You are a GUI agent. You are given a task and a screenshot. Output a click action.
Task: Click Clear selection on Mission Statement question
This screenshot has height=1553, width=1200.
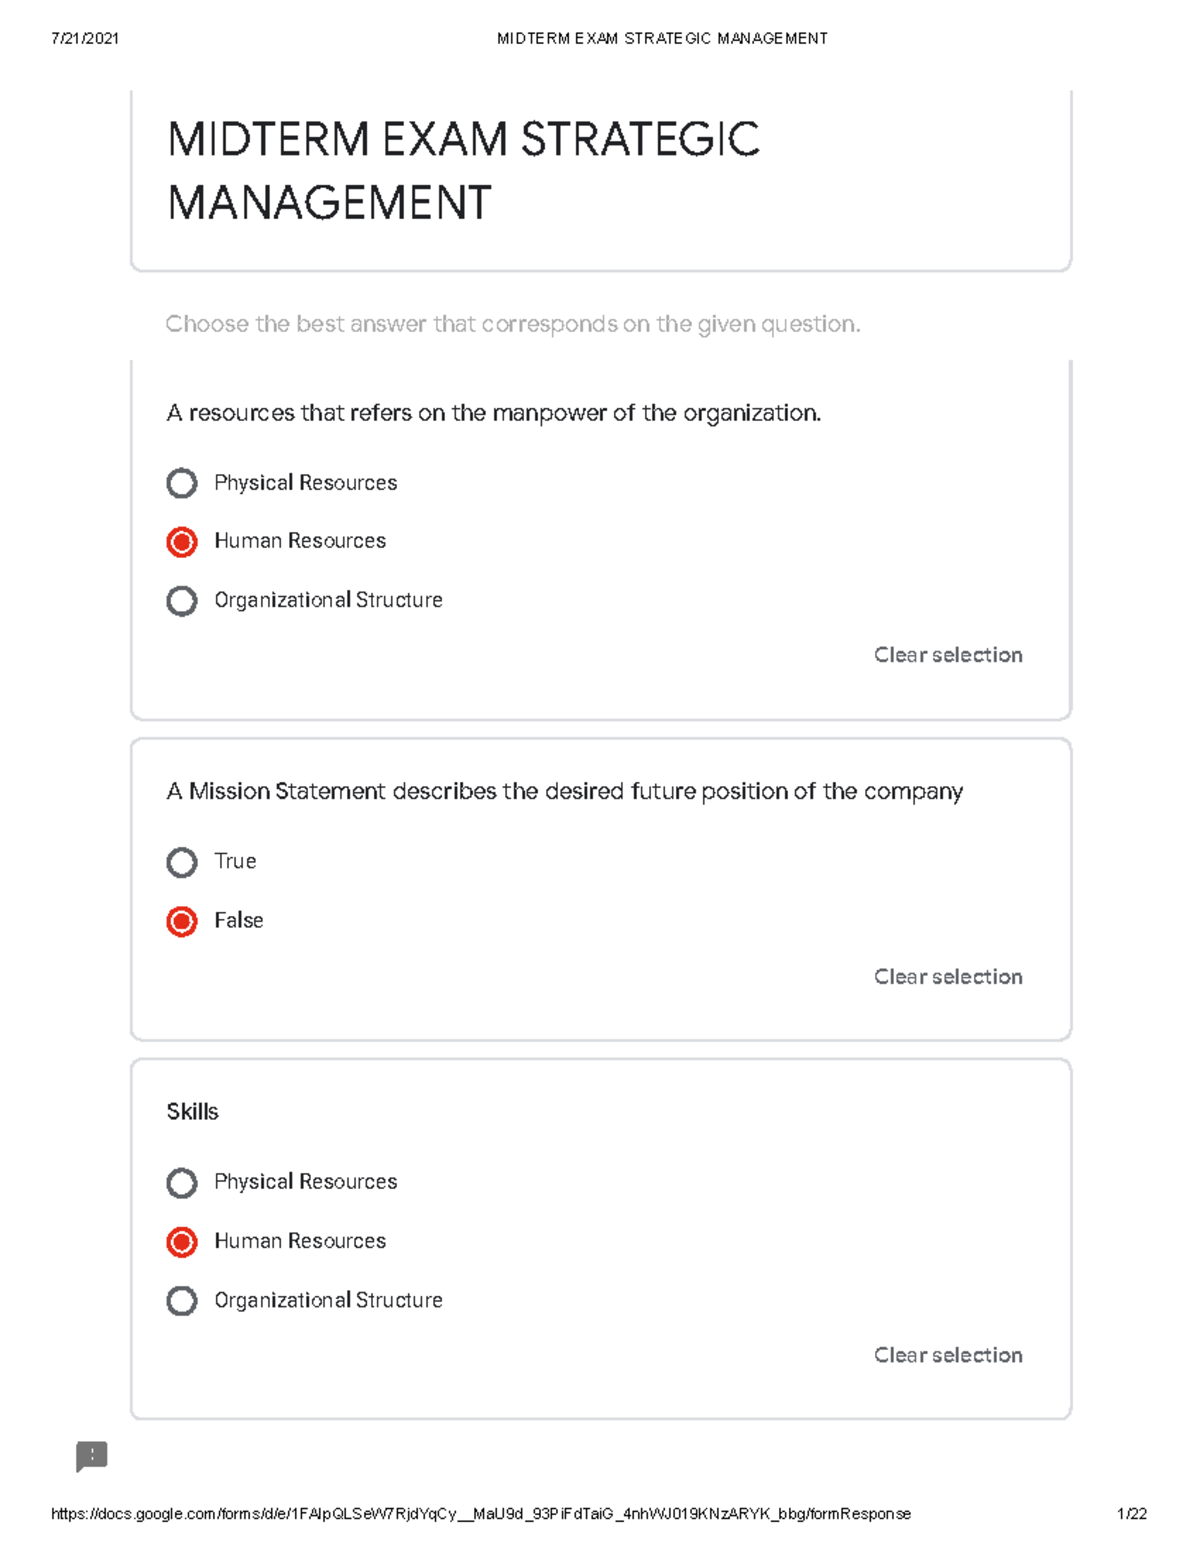[947, 977]
